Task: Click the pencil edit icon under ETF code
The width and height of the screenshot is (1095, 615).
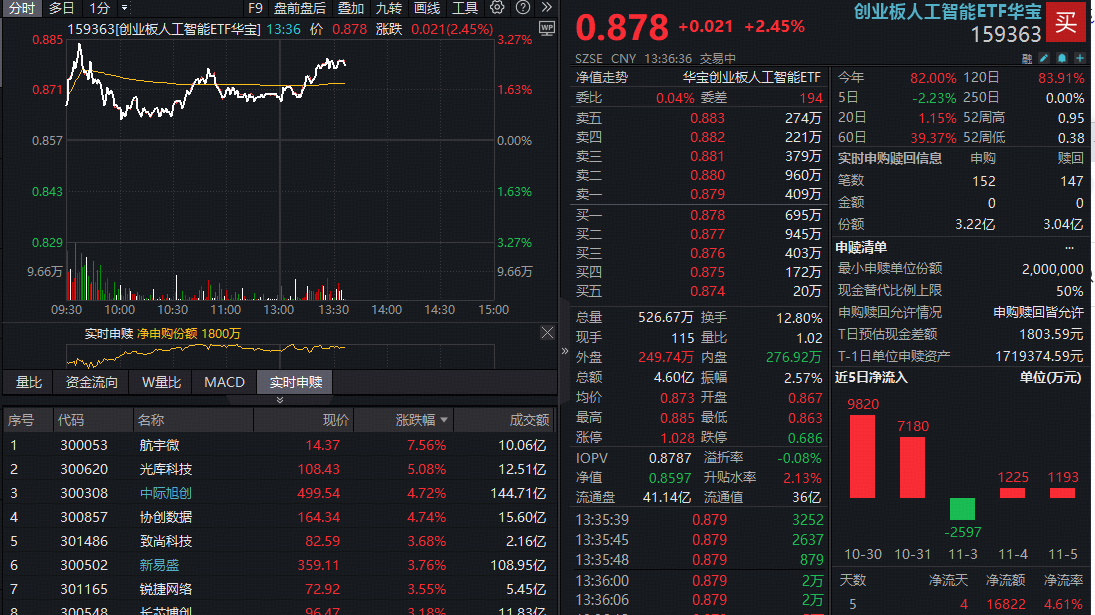Action: click(1043, 59)
